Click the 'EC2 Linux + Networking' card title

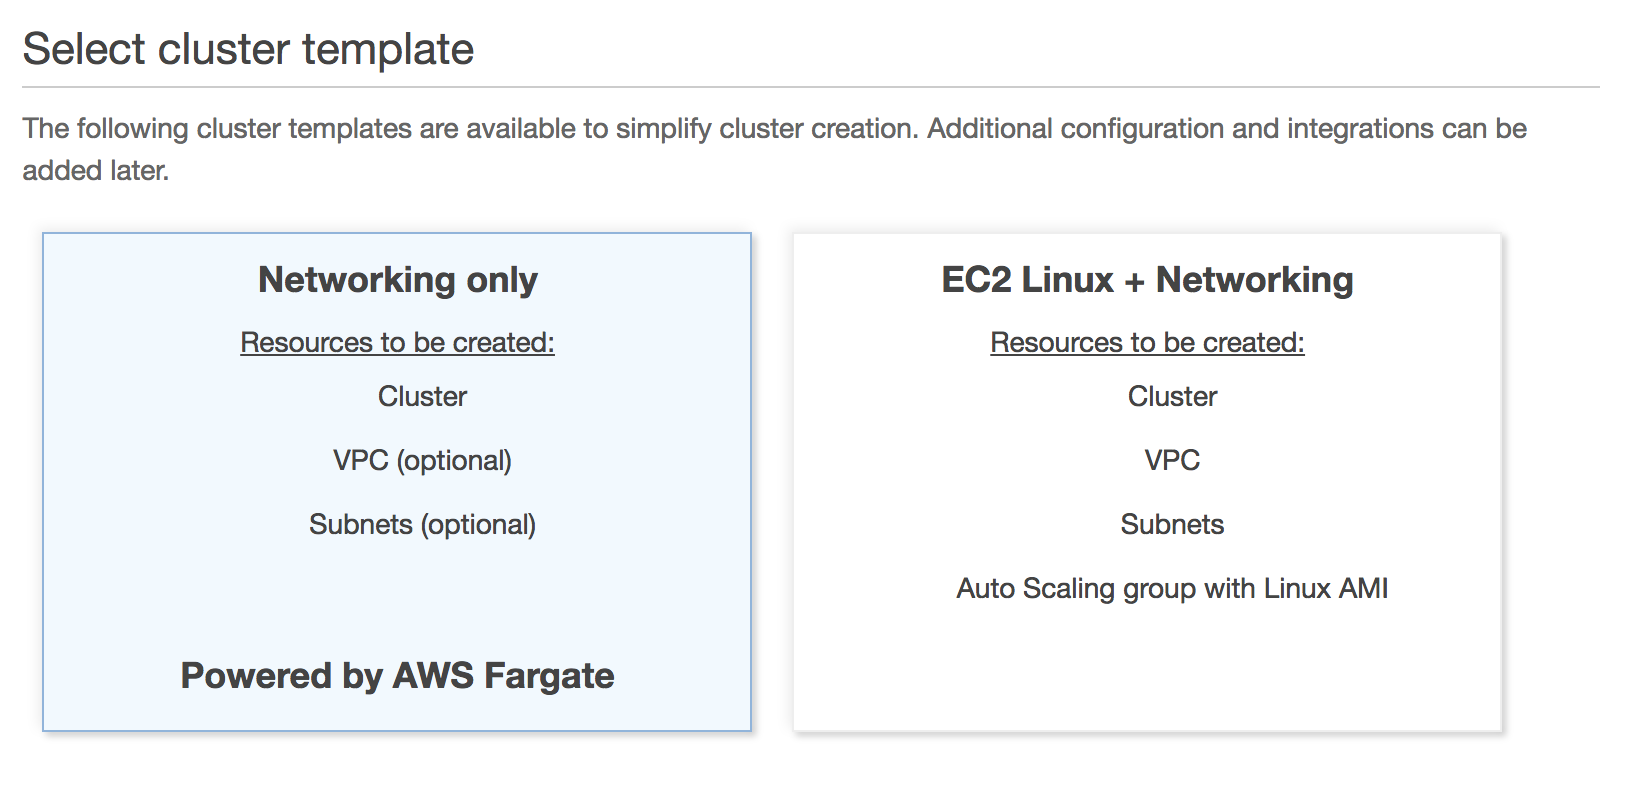[x=1147, y=280]
